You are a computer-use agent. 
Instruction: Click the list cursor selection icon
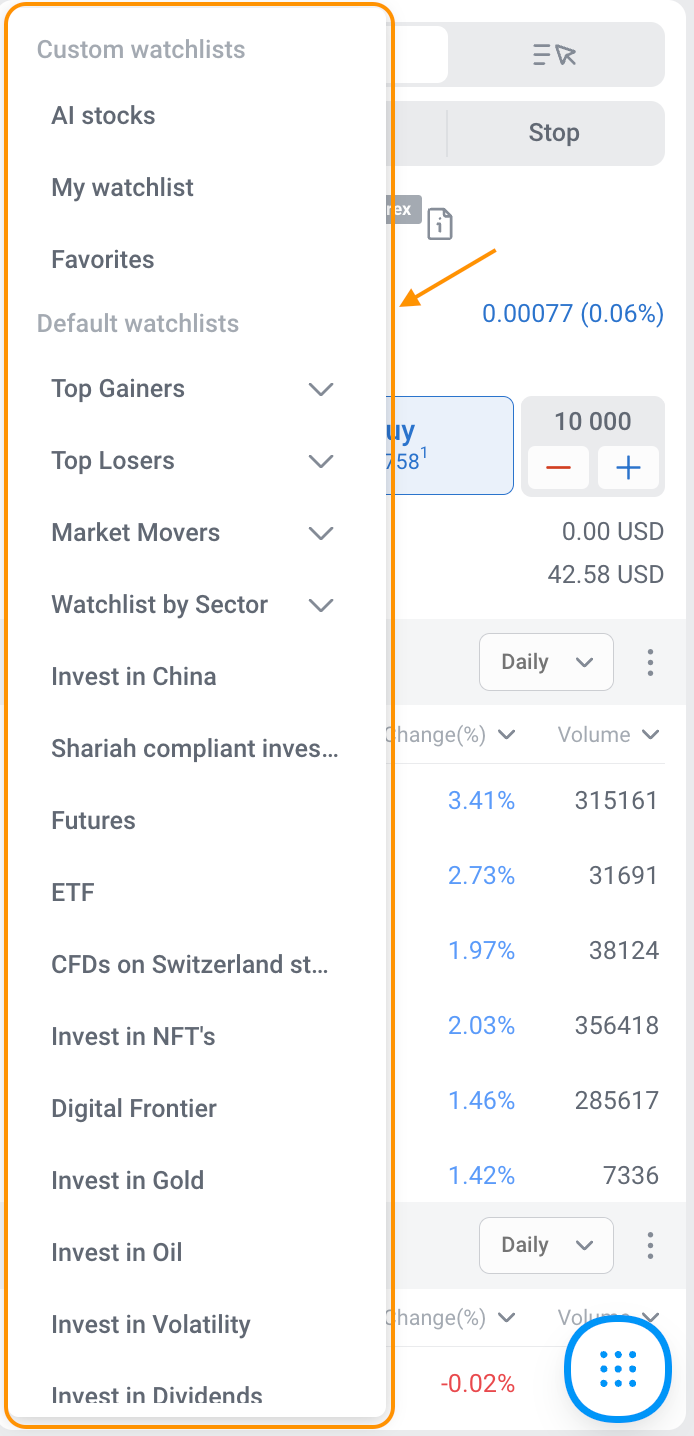[555, 55]
